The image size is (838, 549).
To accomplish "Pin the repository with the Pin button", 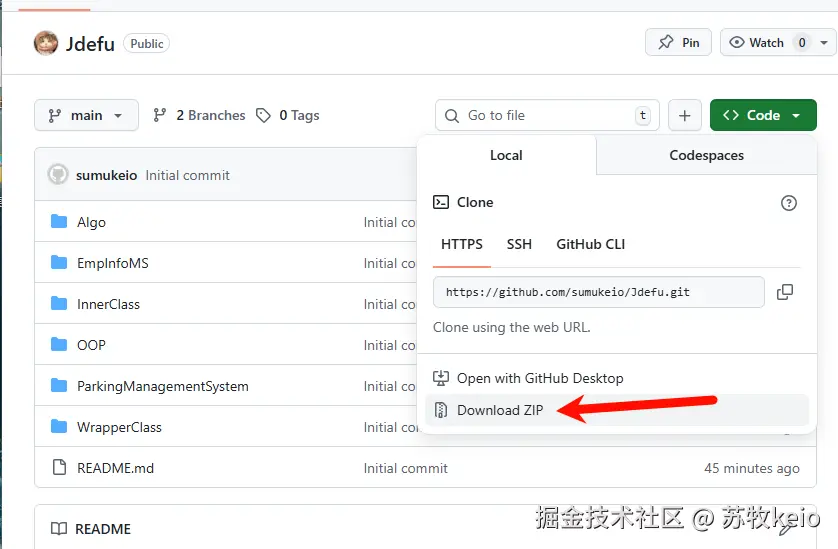I will tap(678, 42).
